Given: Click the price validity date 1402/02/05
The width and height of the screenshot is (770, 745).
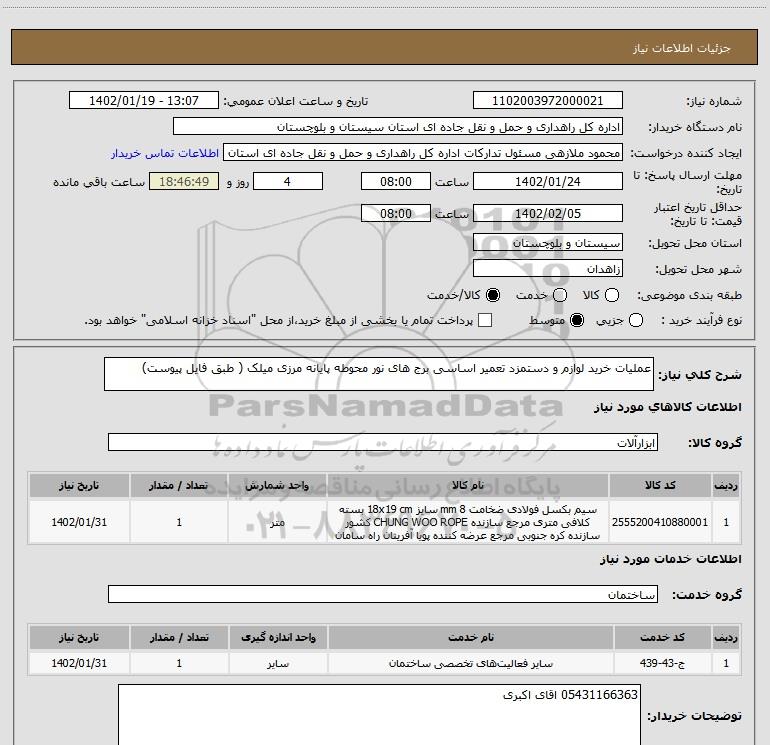Looking at the screenshot, I should [x=548, y=213].
